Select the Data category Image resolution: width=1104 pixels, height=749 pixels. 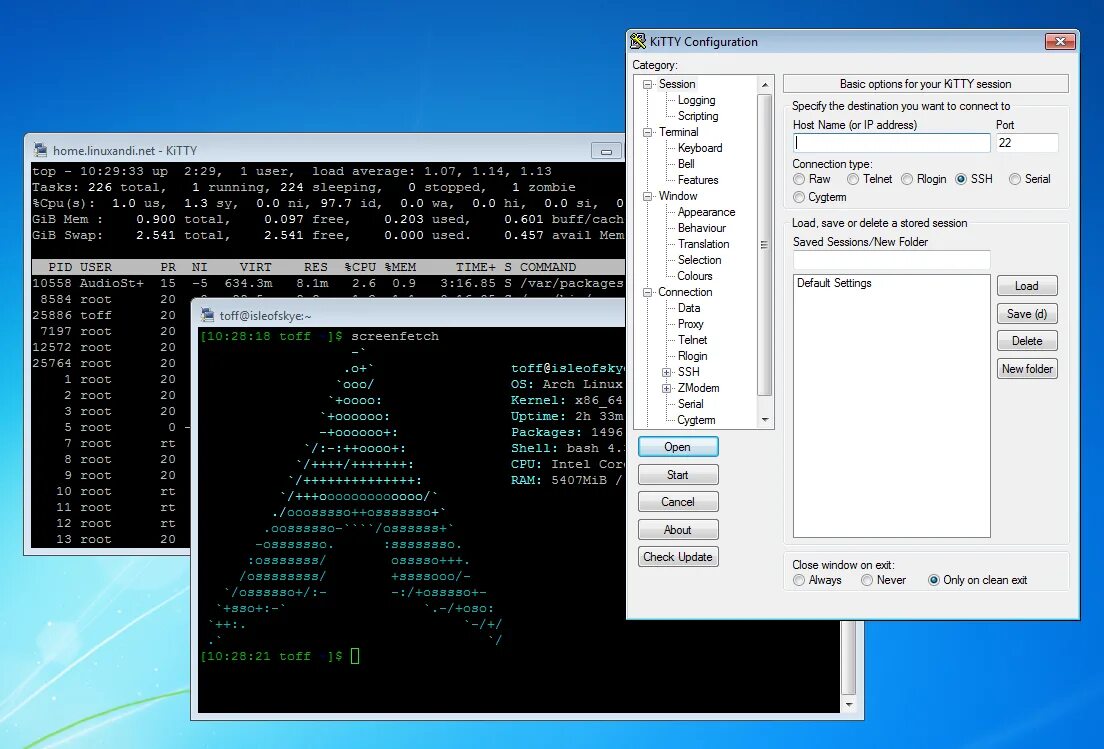coord(689,308)
